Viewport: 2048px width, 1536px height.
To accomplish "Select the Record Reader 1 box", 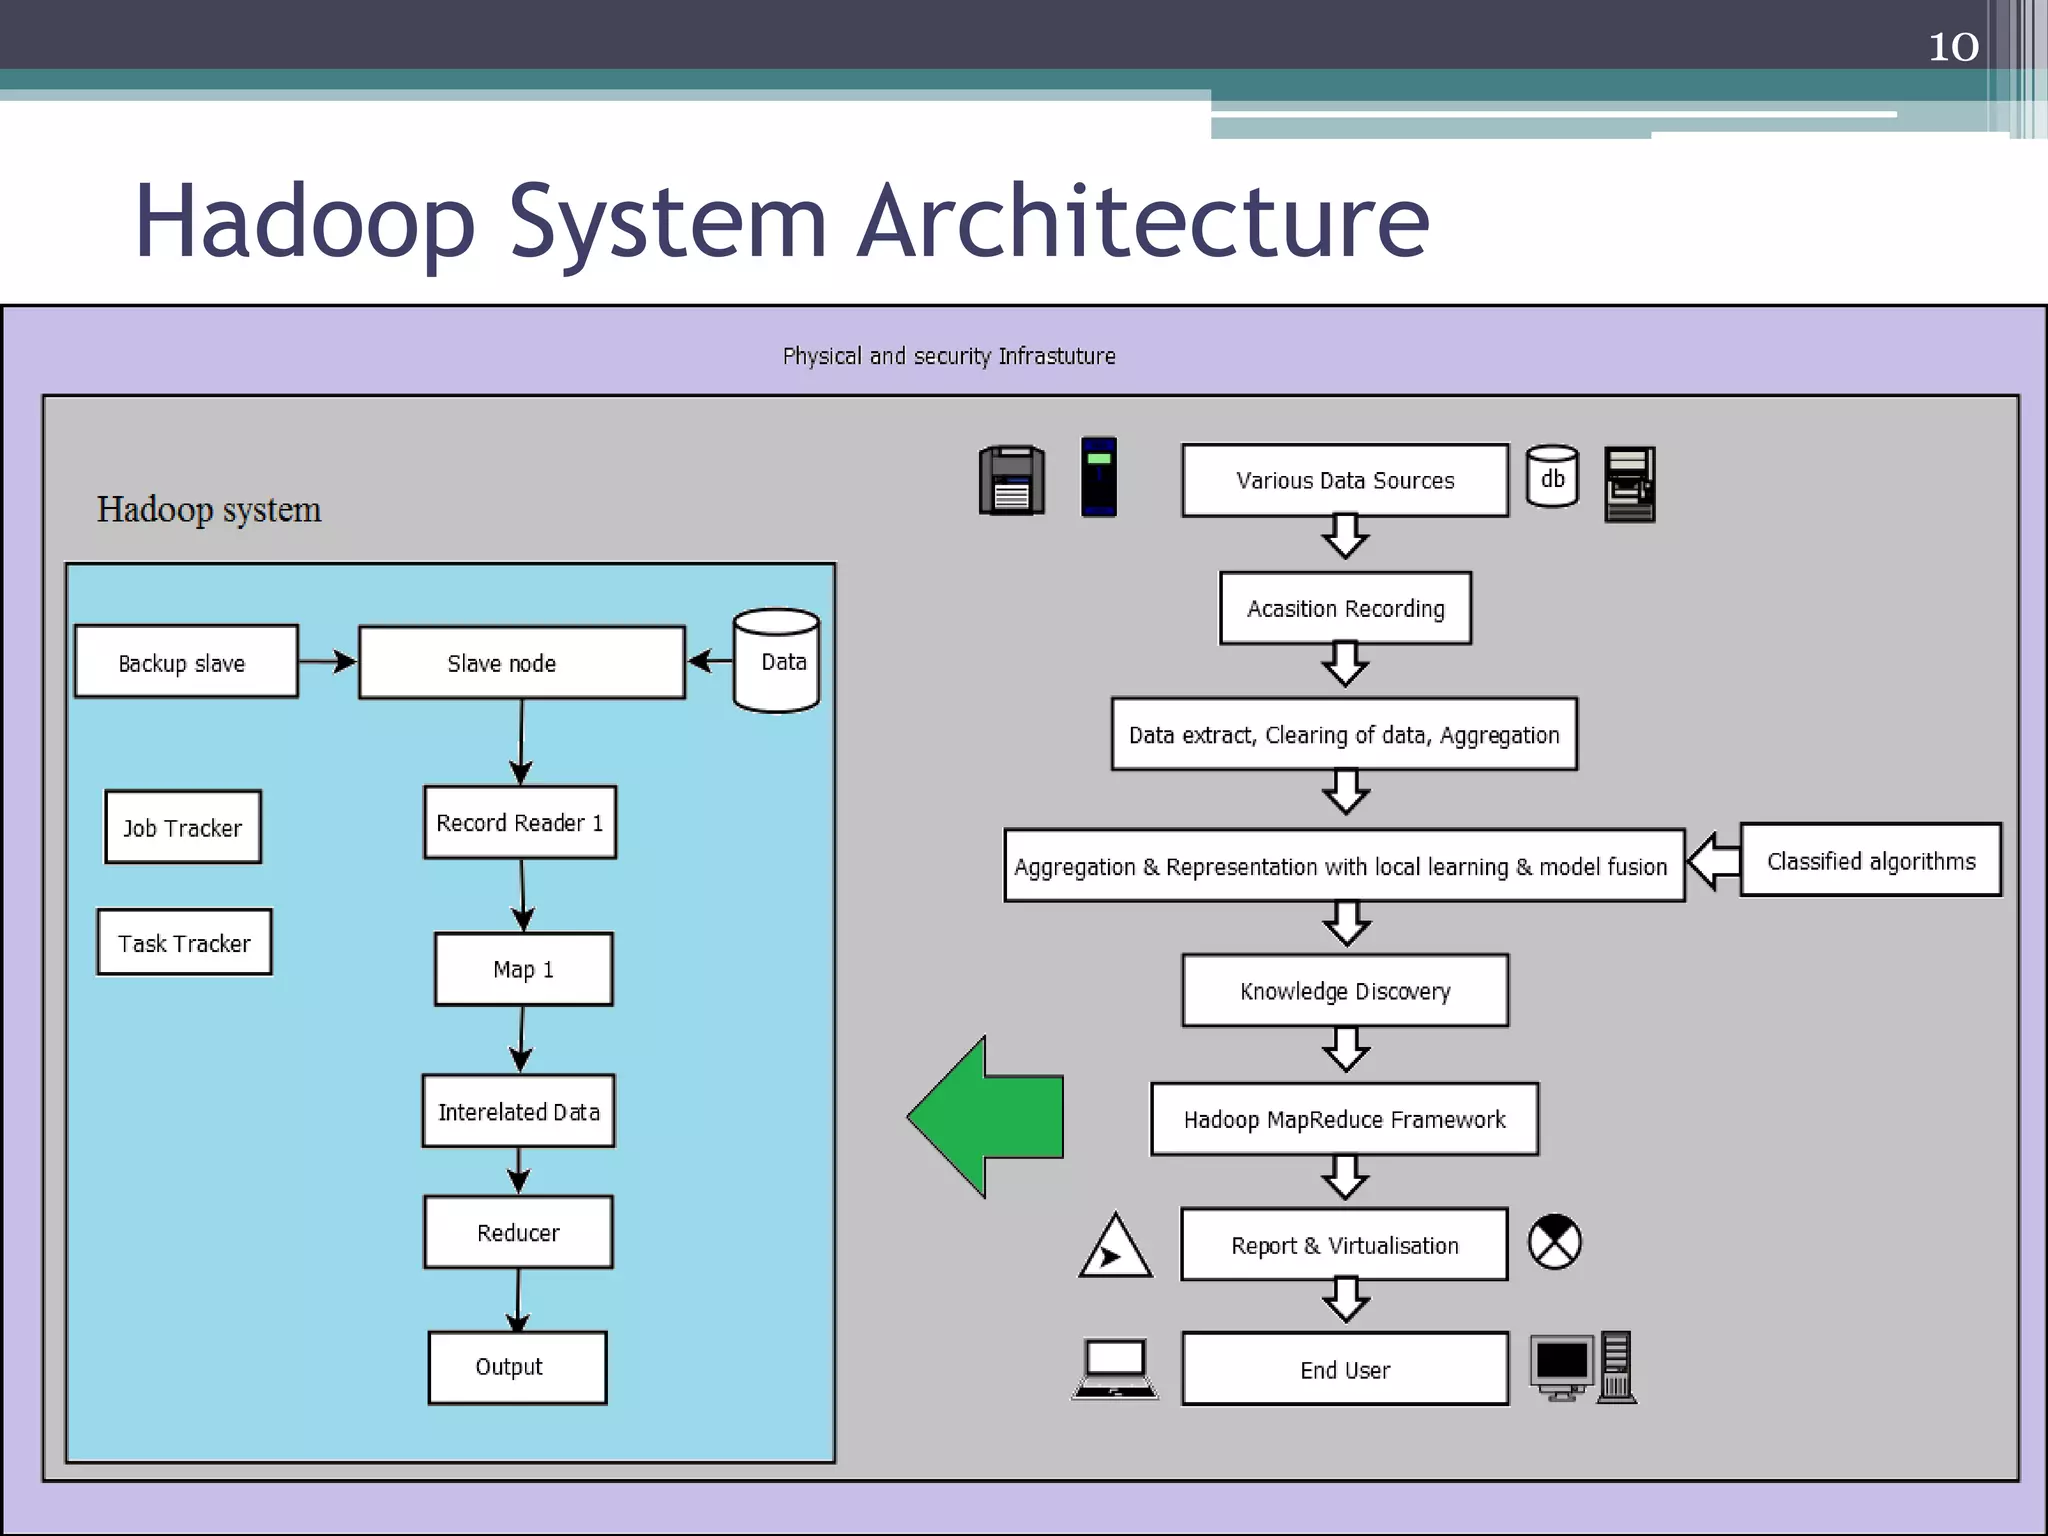I will (x=520, y=822).
